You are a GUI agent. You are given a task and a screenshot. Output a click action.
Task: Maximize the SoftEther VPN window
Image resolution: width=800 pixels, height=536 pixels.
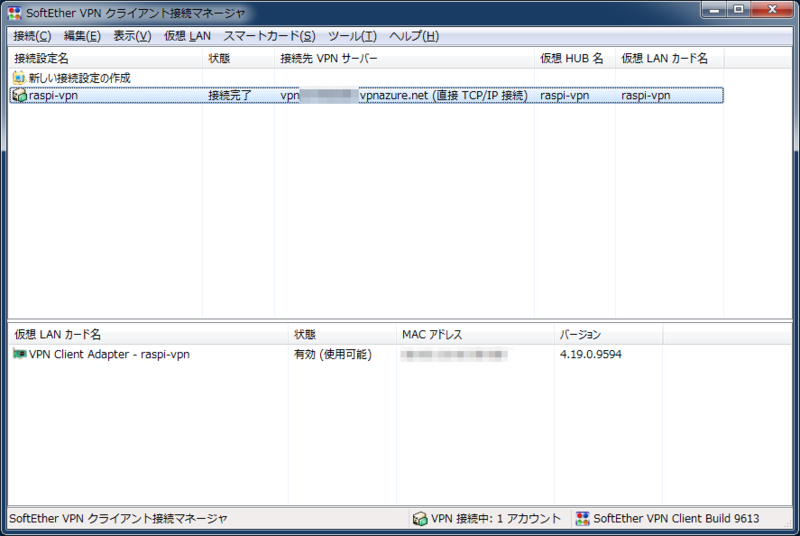coord(738,10)
